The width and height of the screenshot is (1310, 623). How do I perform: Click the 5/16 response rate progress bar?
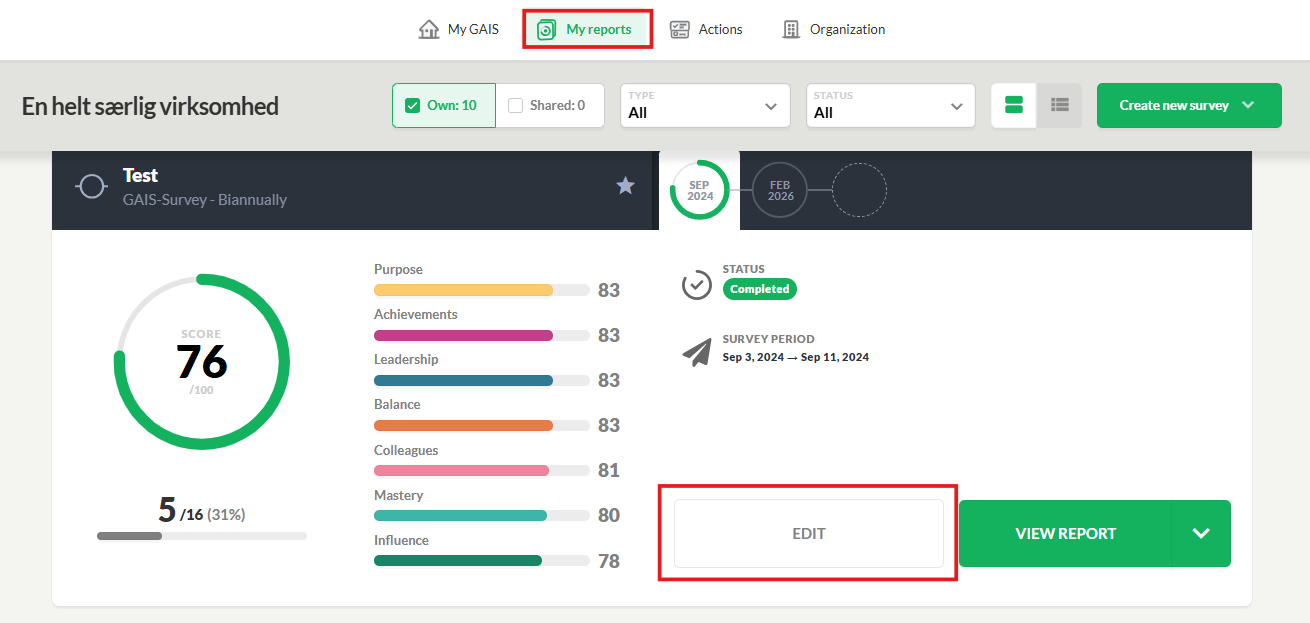202,536
